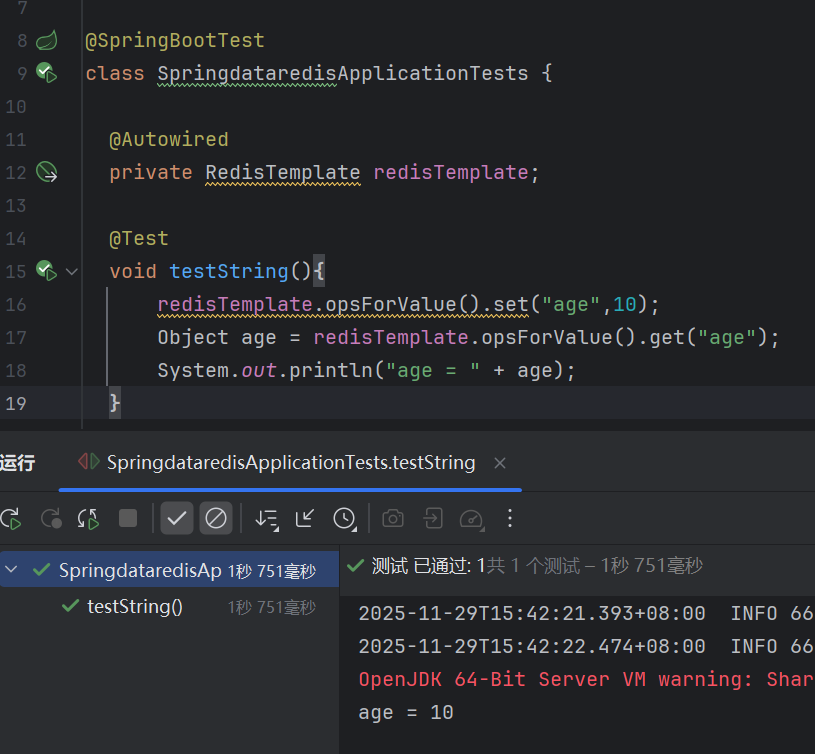The image size is (815, 754).
Task: Click line number 19 in the gutter
Action: click(x=16, y=403)
